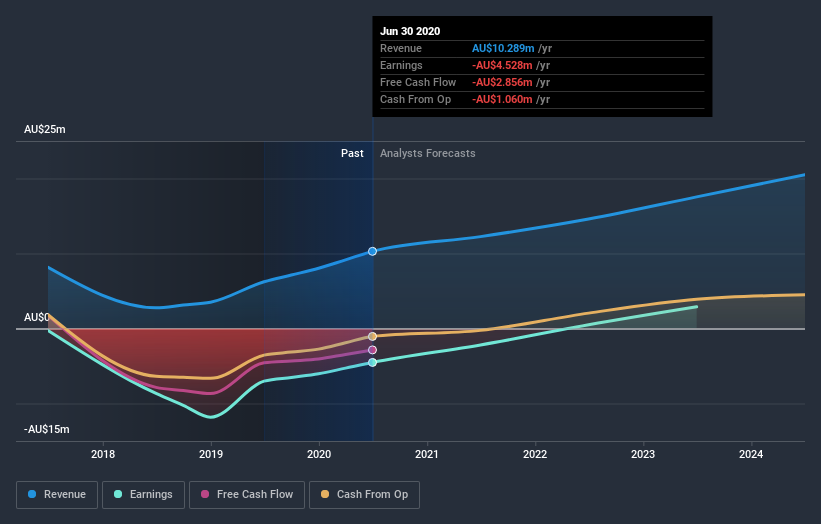
Task: Click the AU$10.289m revenue value
Action: pos(503,48)
